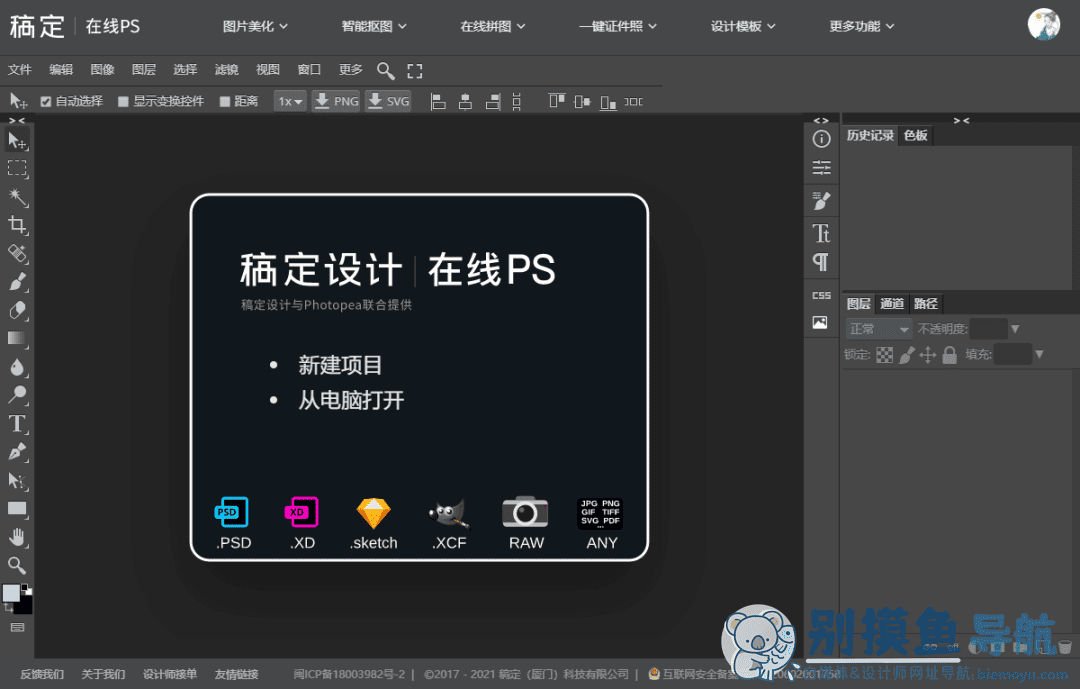Select the Pen tool
The height and width of the screenshot is (689, 1080).
click(17, 452)
